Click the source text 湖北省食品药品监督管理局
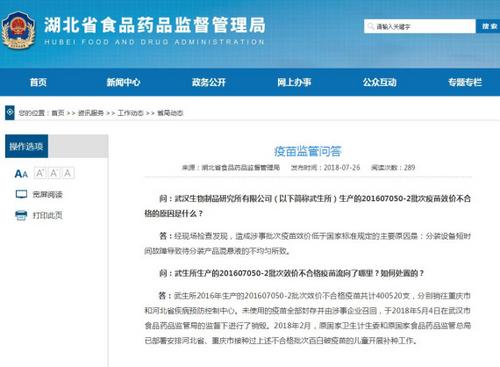Image resolution: width=500 pixels, height=367 pixels. coord(241,167)
